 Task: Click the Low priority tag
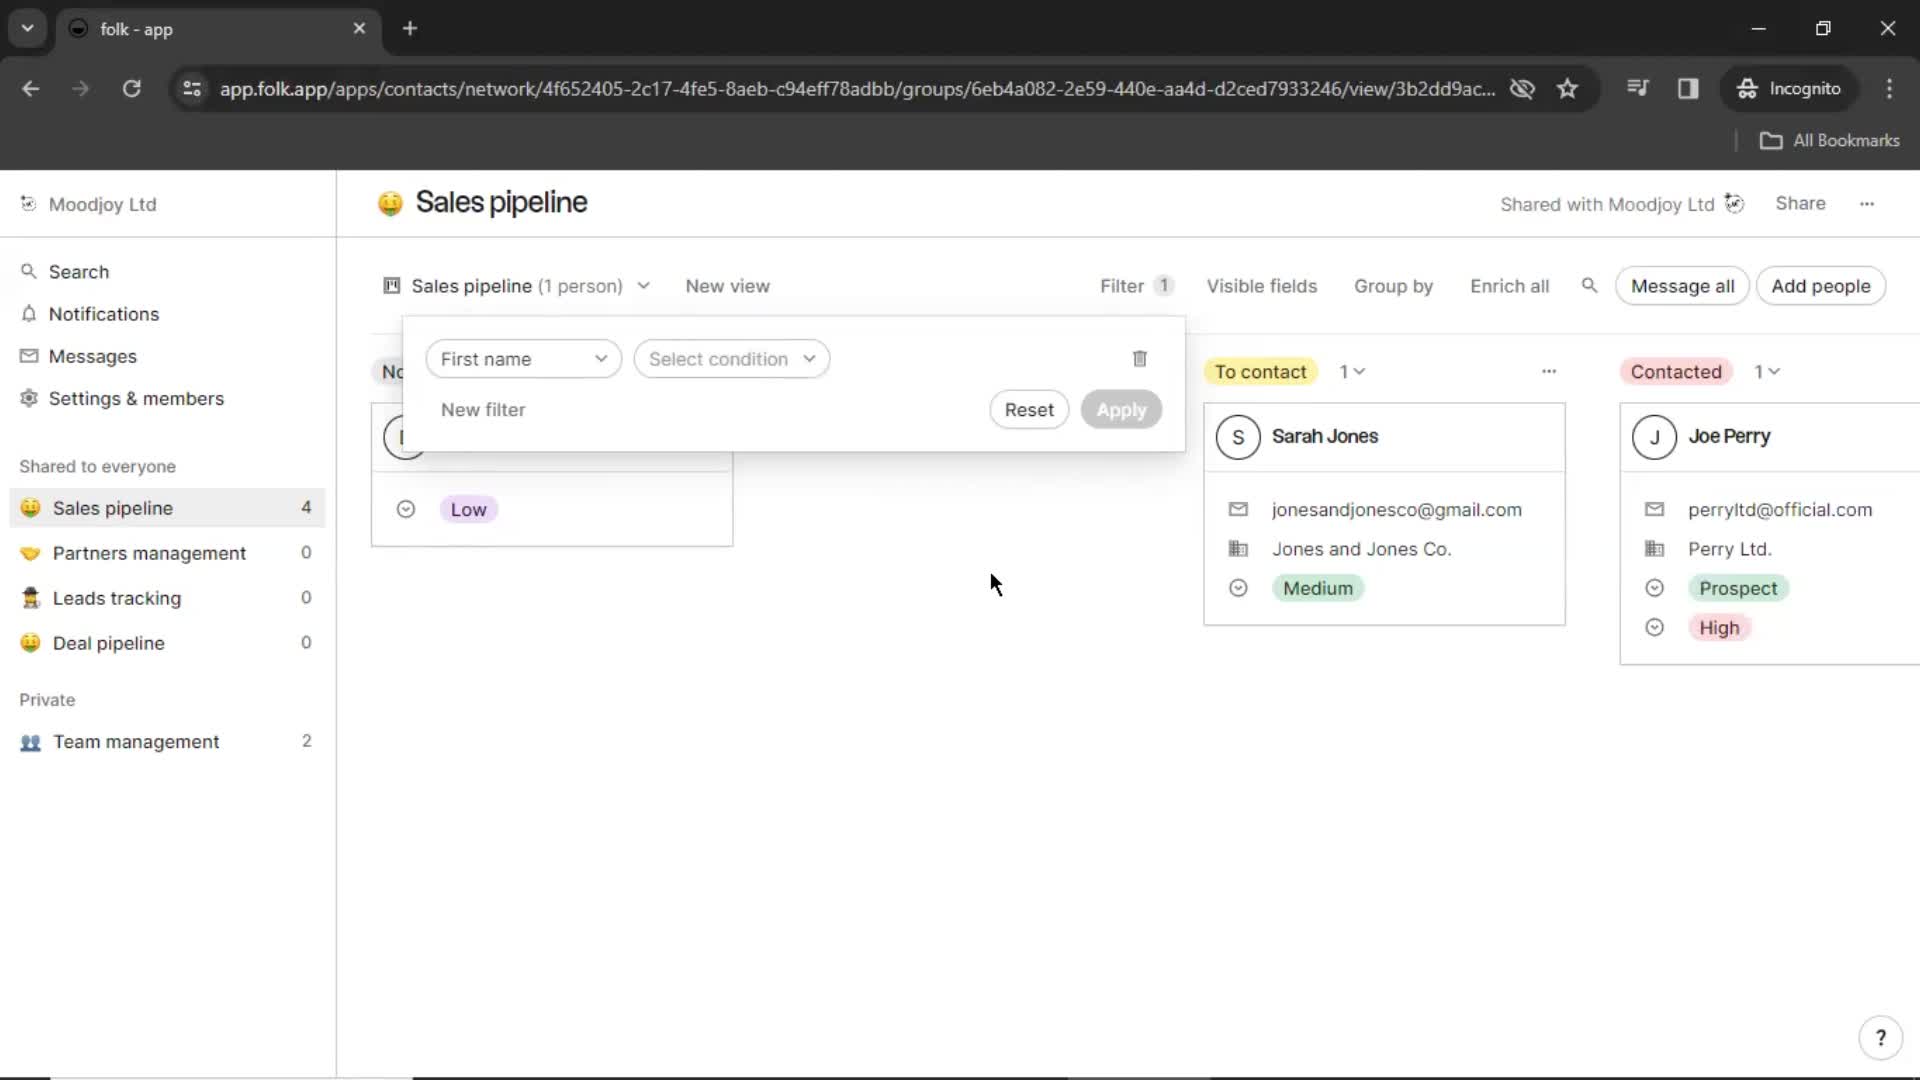(x=468, y=510)
